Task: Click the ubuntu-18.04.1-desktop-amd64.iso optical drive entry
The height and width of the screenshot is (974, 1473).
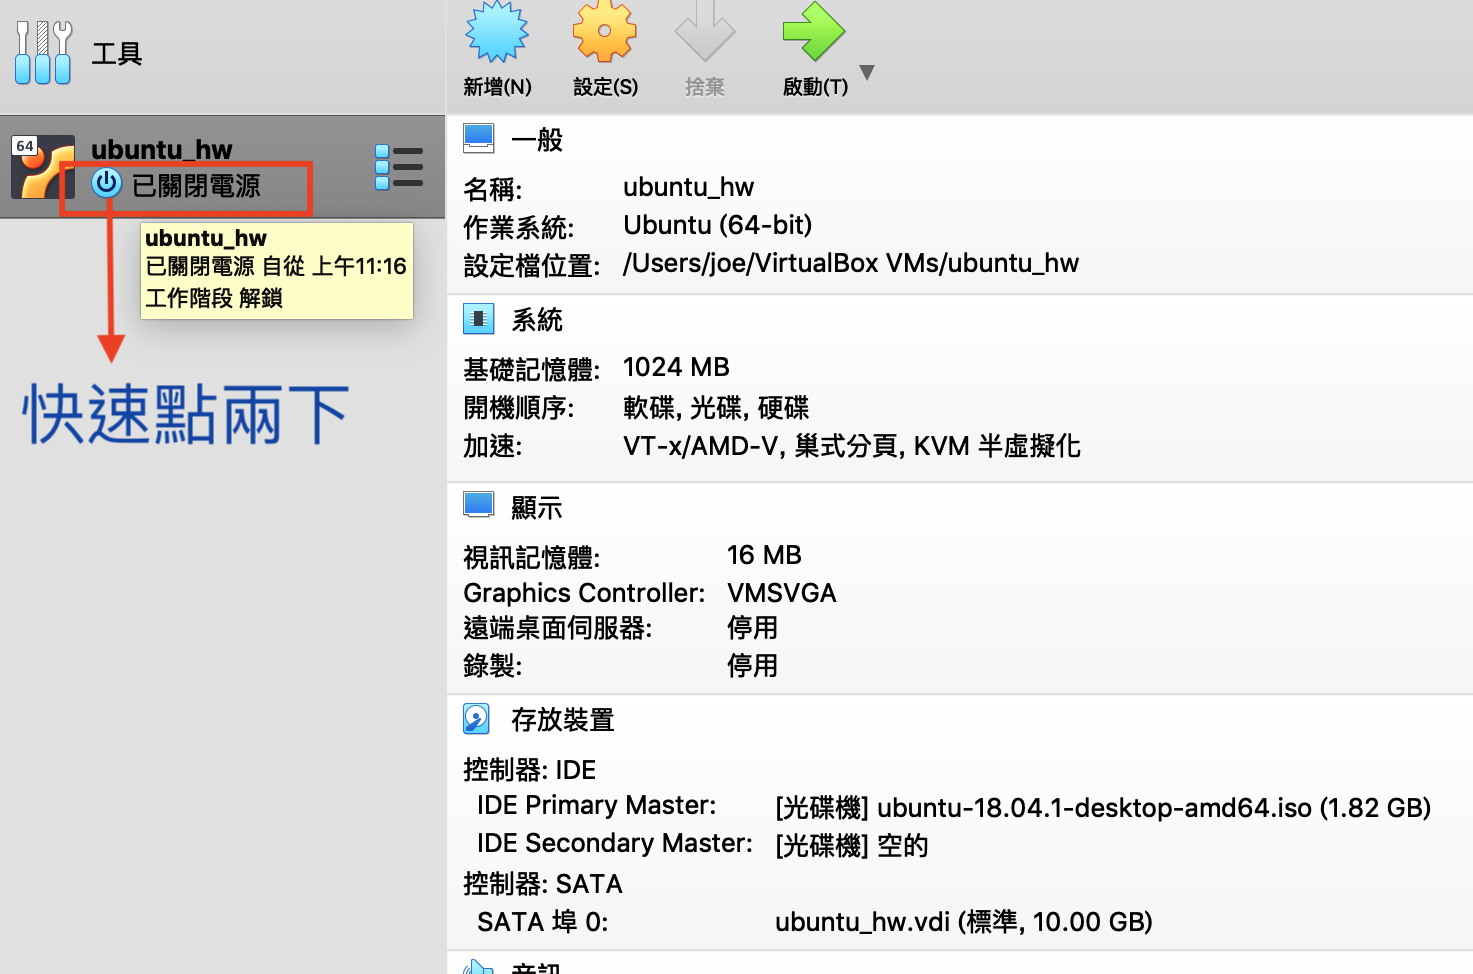Action: tap(1103, 808)
